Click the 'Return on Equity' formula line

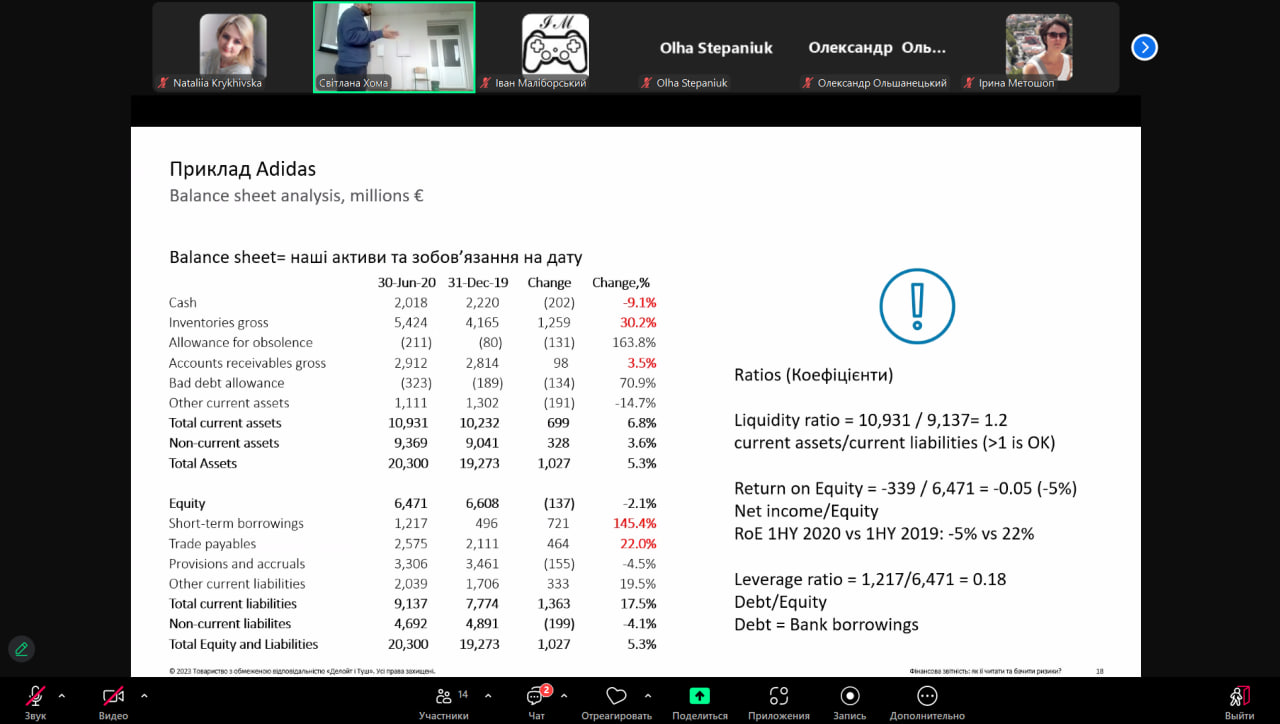point(906,489)
